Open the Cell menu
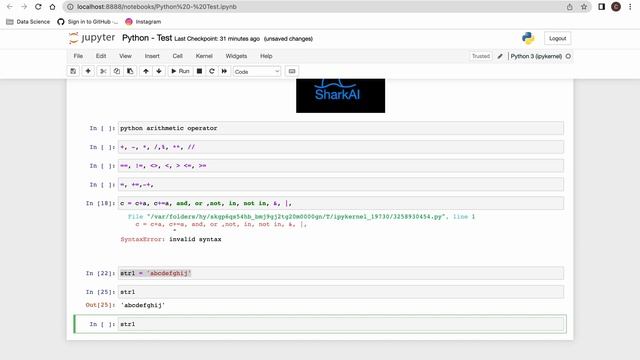Viewport: 640px width, 360px height. pyautogui.click(x=178, y=56)
